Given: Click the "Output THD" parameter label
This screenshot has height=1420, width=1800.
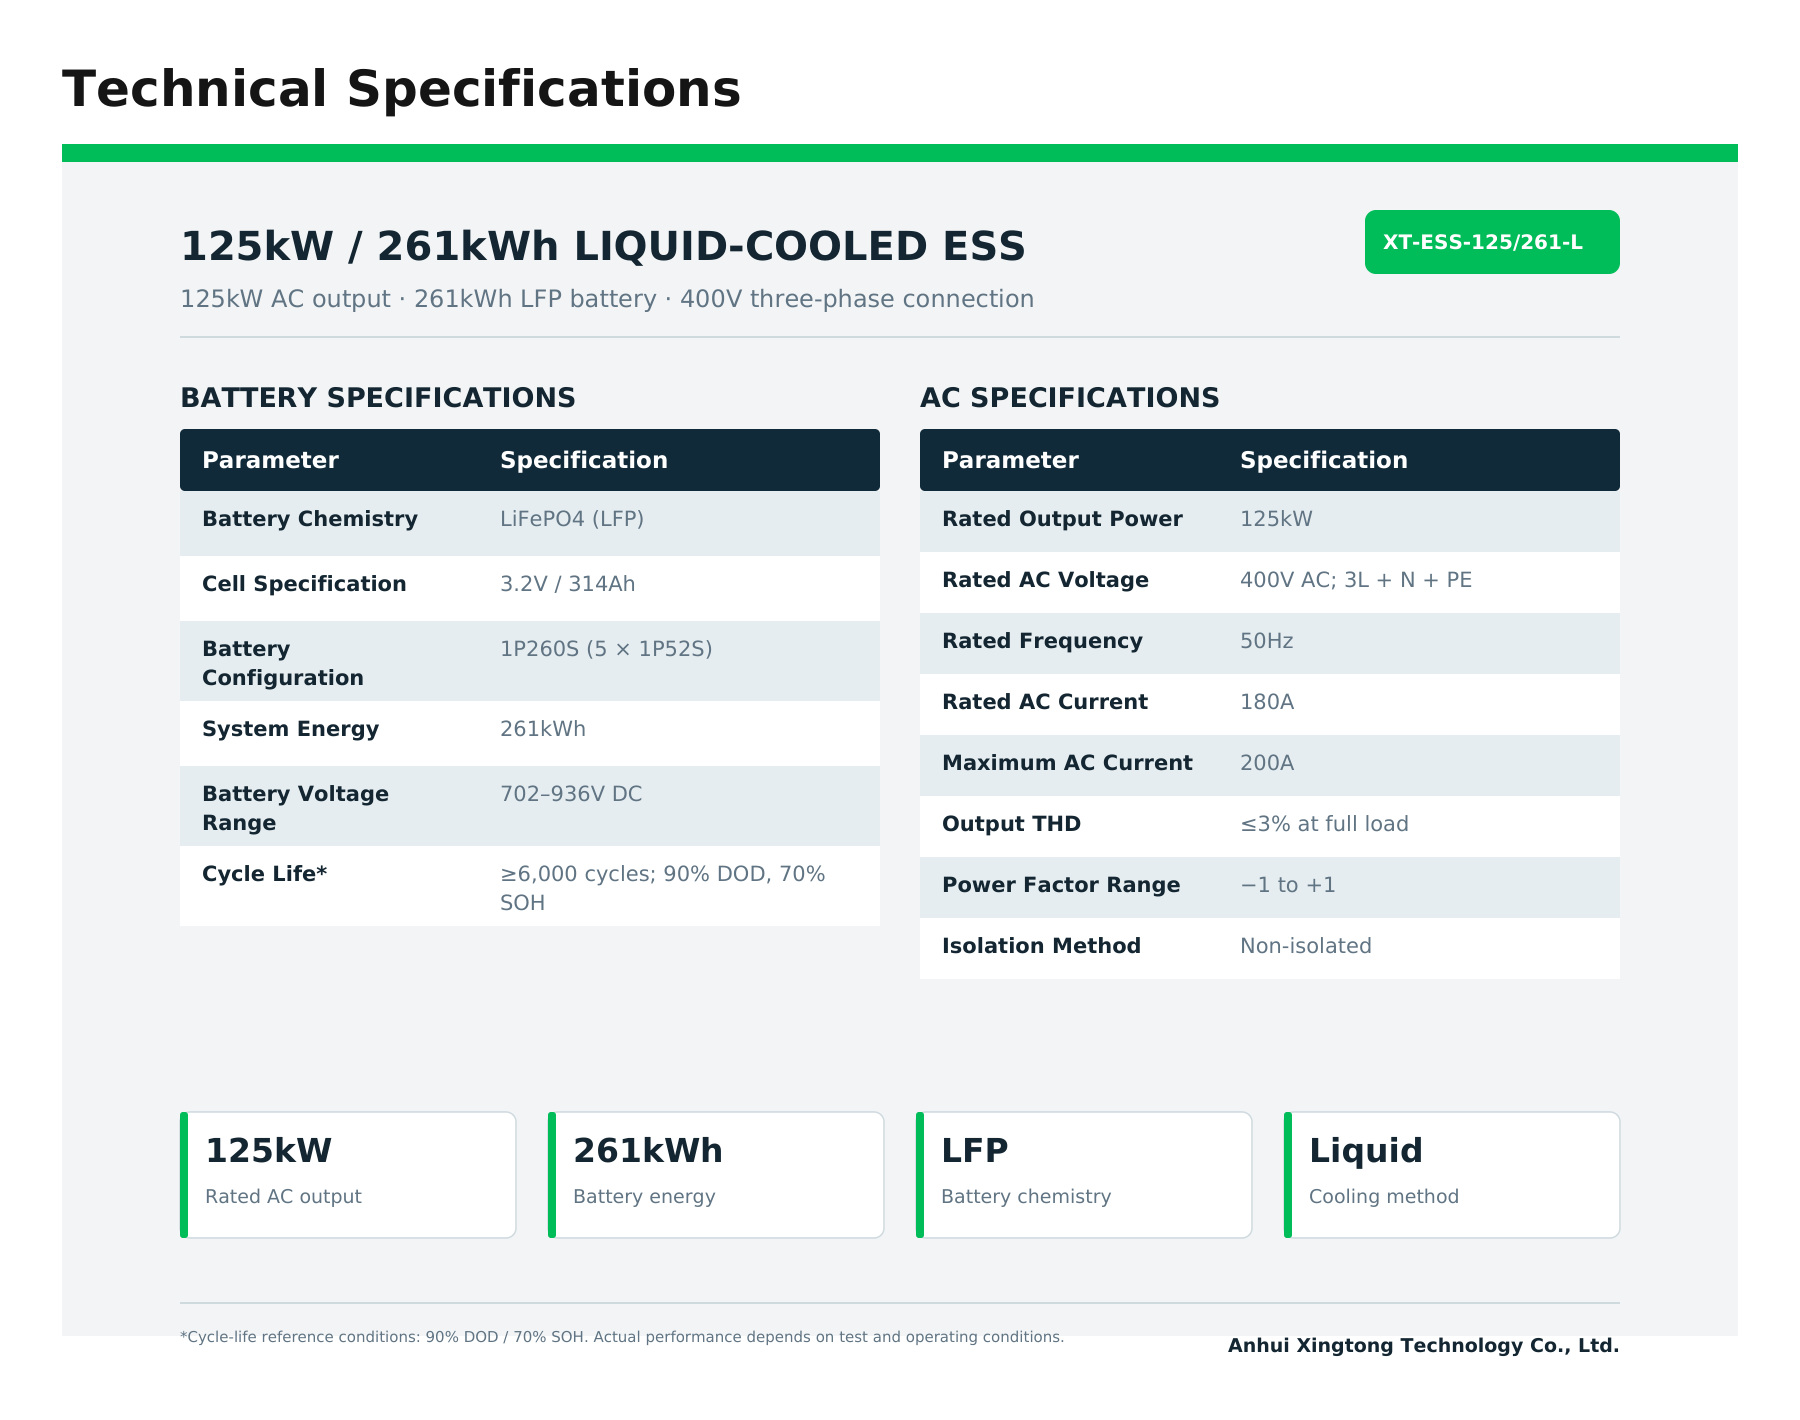Looking at the screenshot, I should (1011, 824).
